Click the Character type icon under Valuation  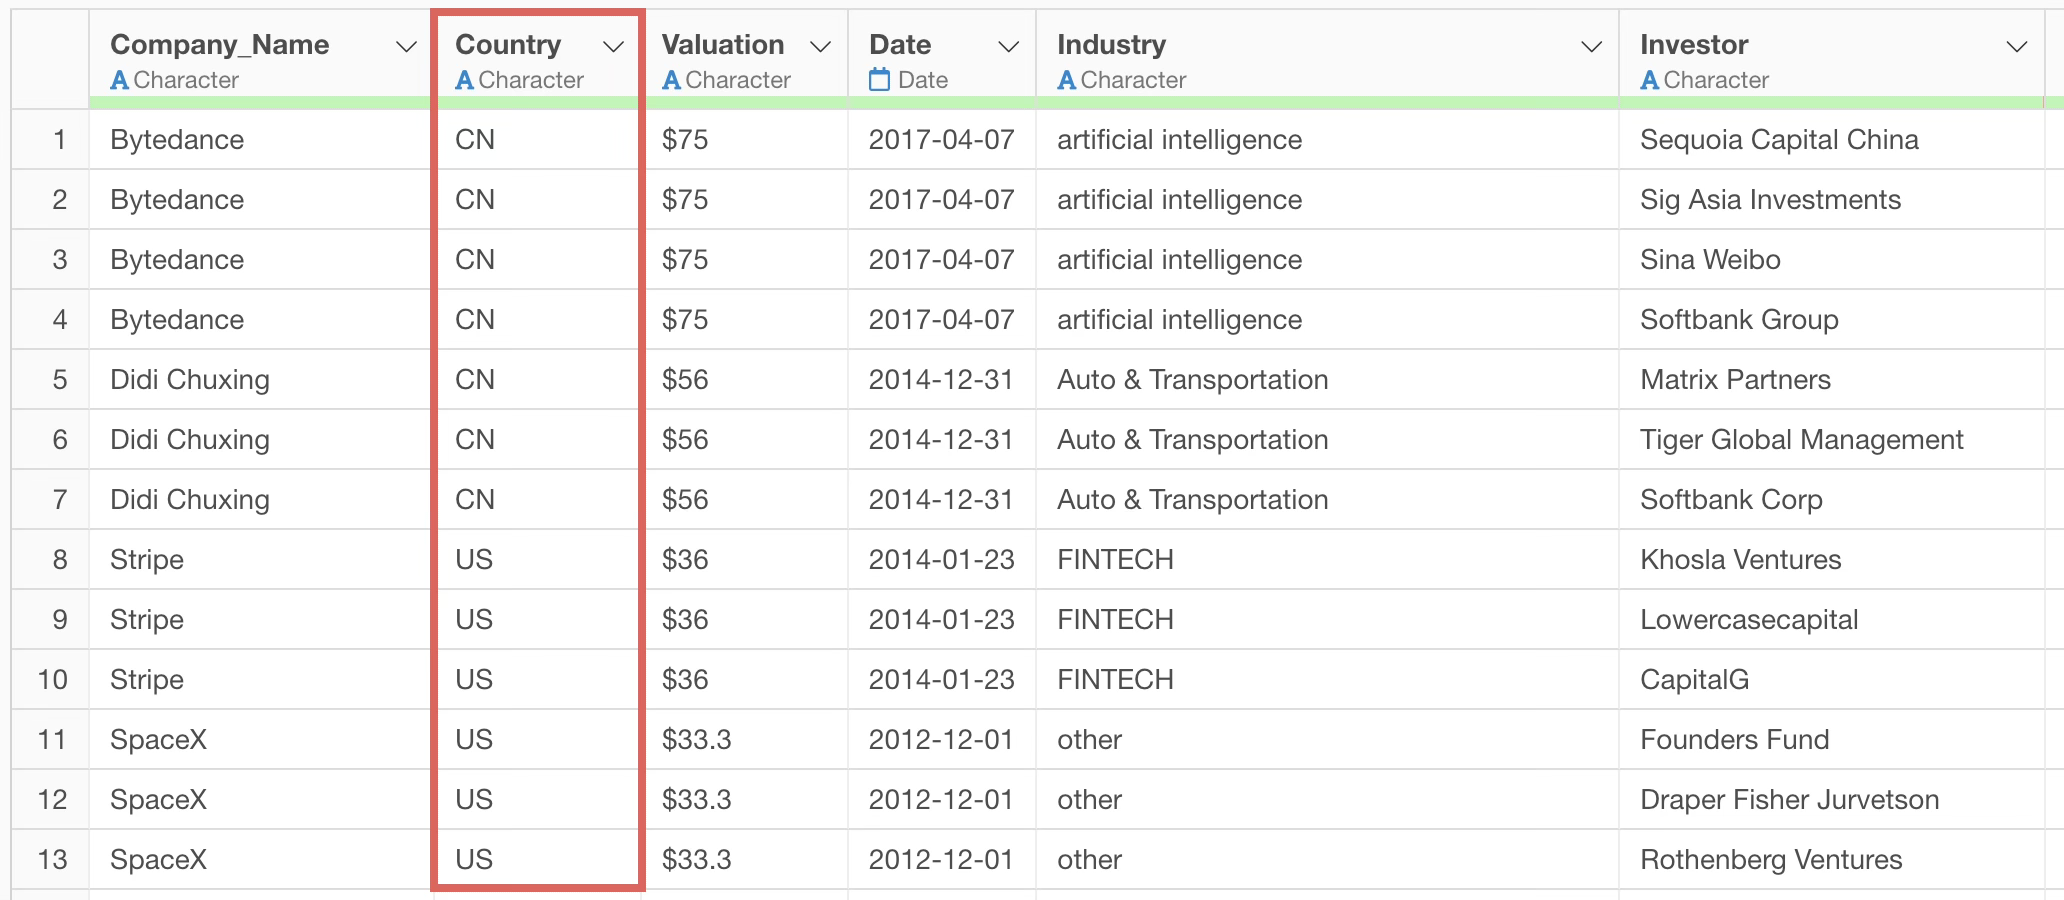pos(671,80)
